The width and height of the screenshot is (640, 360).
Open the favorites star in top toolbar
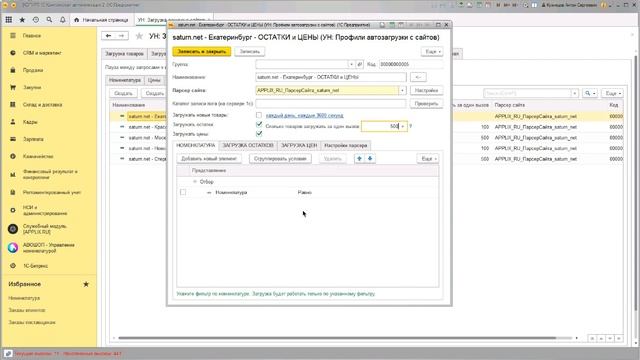pyautogui.click(x=22, y=20)
